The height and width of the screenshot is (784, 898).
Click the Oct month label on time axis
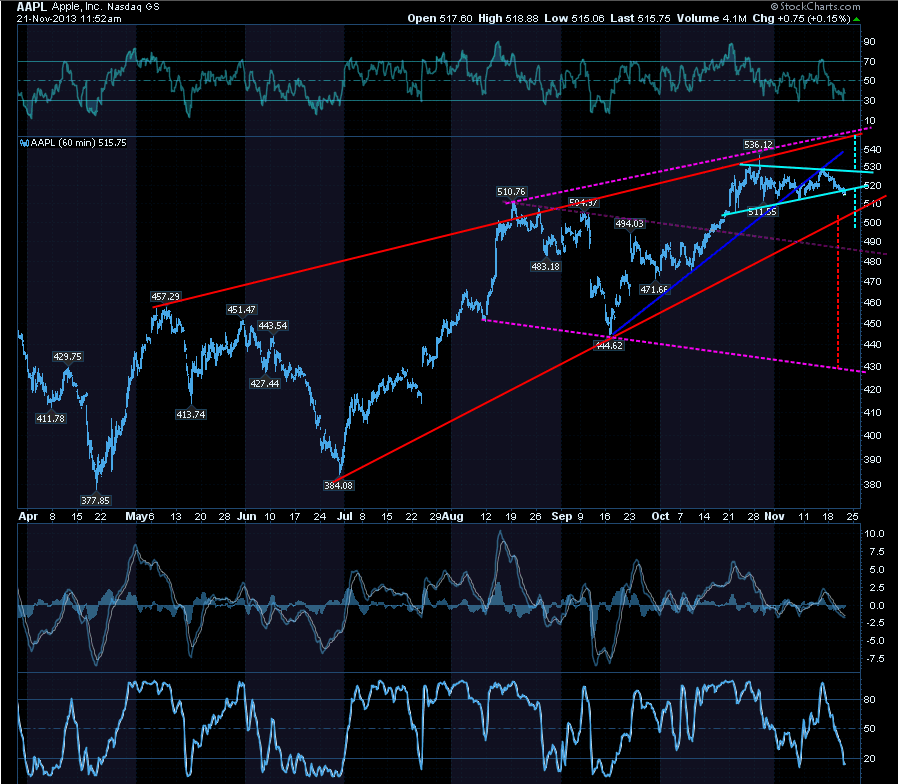coord(660,516)
